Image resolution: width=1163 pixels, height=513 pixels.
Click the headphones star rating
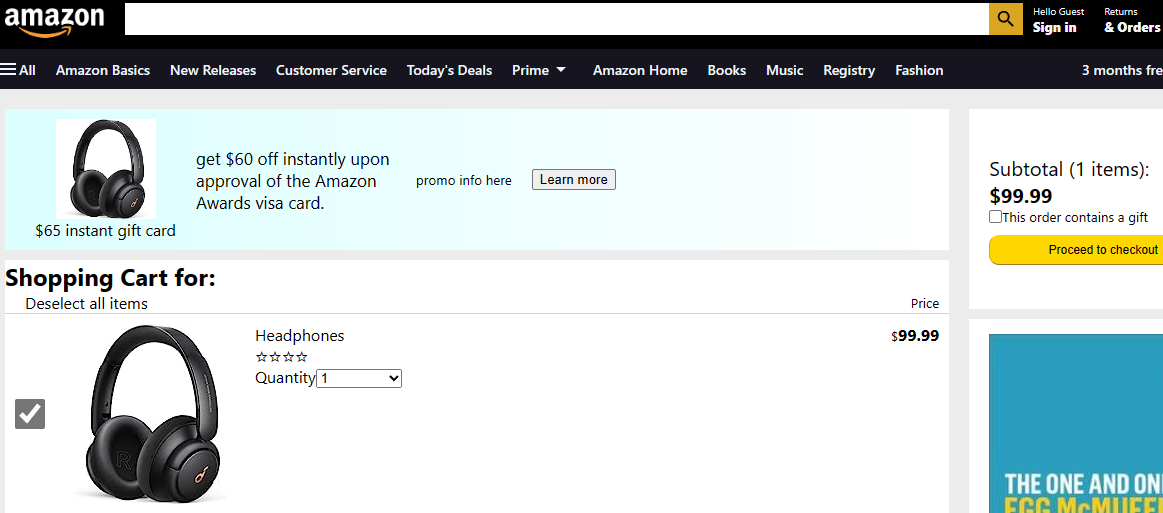click(281, 357)
